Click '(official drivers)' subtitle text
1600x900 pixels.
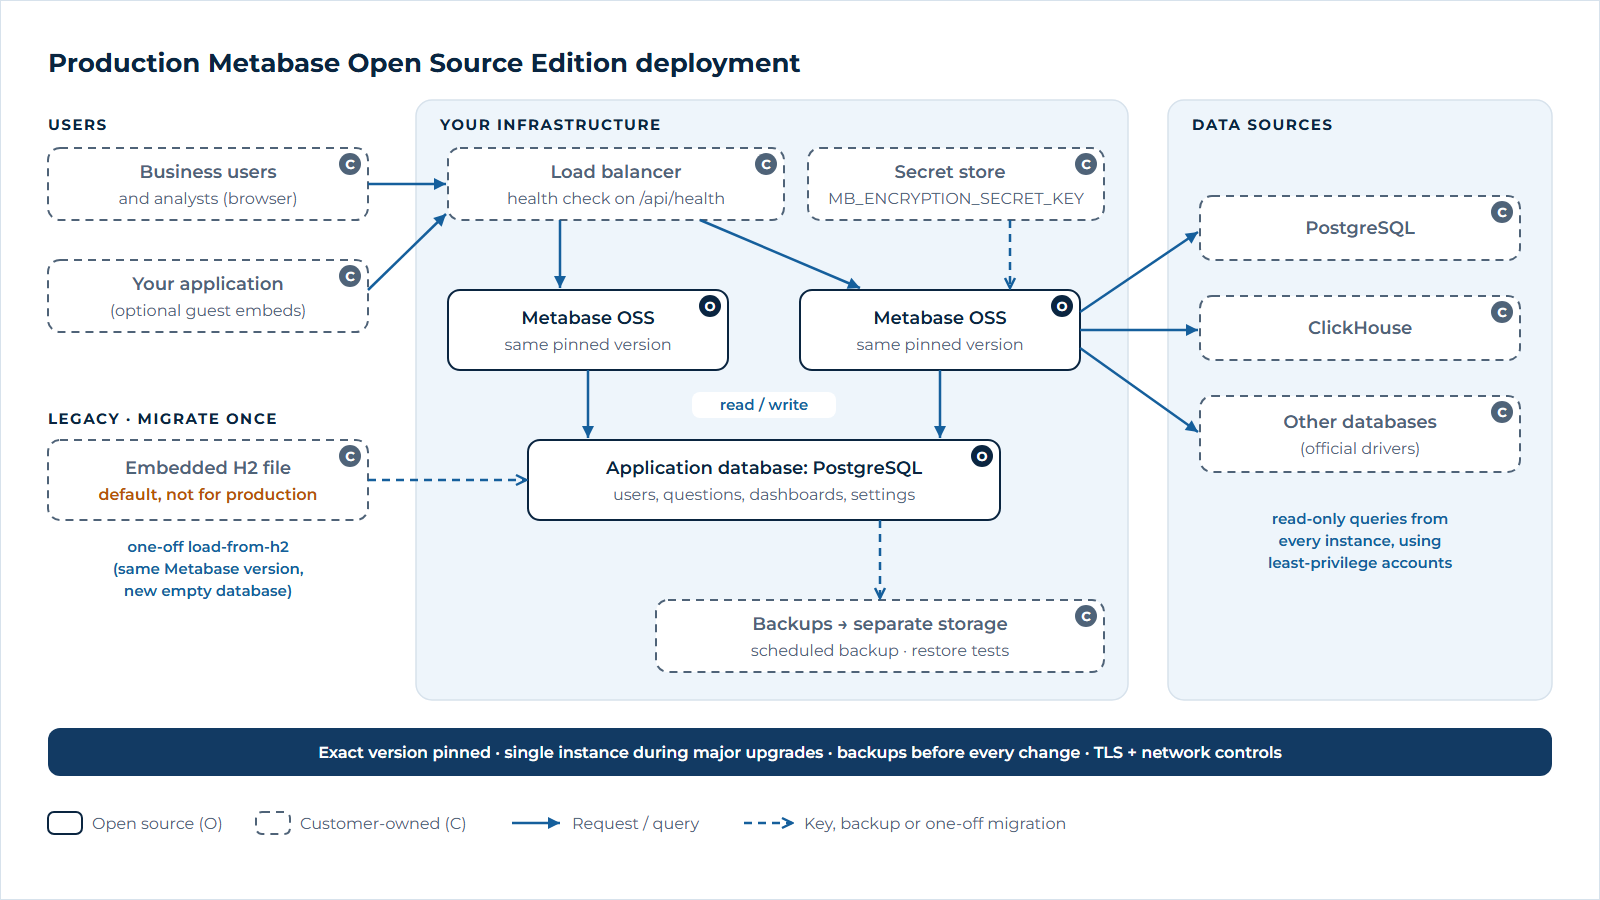pyautogui.click(x=1360, y=448)
